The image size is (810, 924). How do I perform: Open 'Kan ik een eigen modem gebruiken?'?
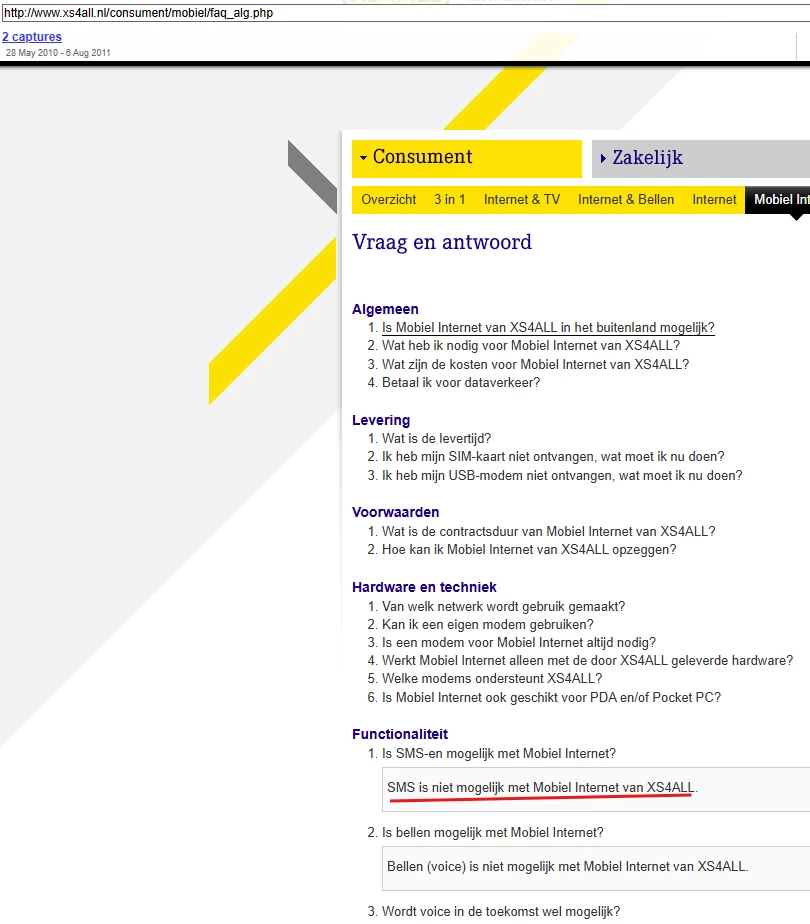tap(488, 625)
